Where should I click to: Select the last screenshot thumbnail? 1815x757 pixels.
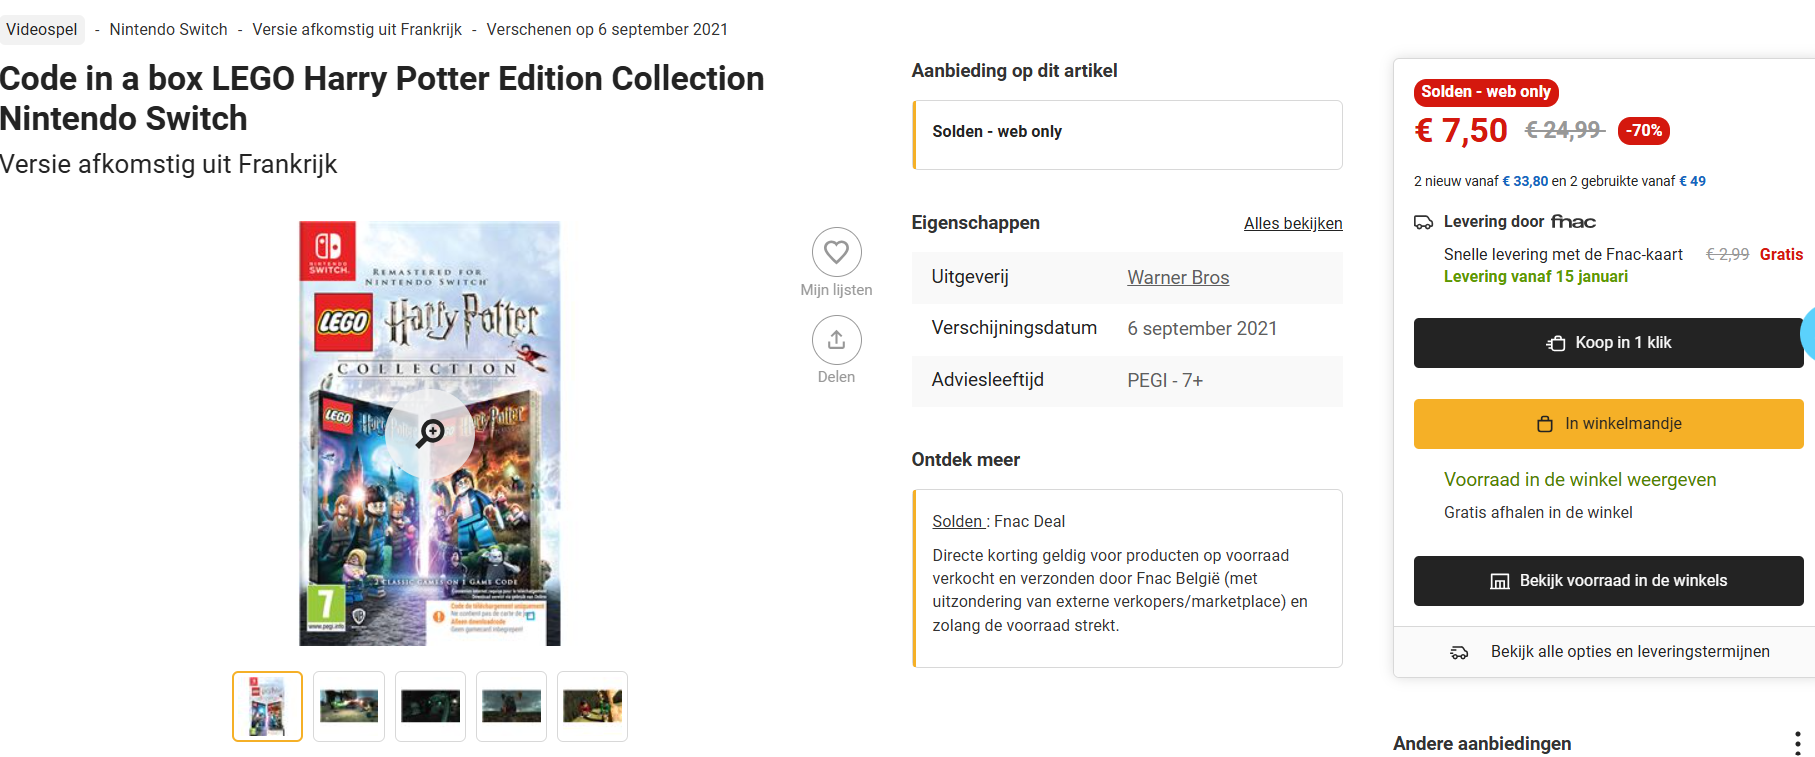[592, 706]
